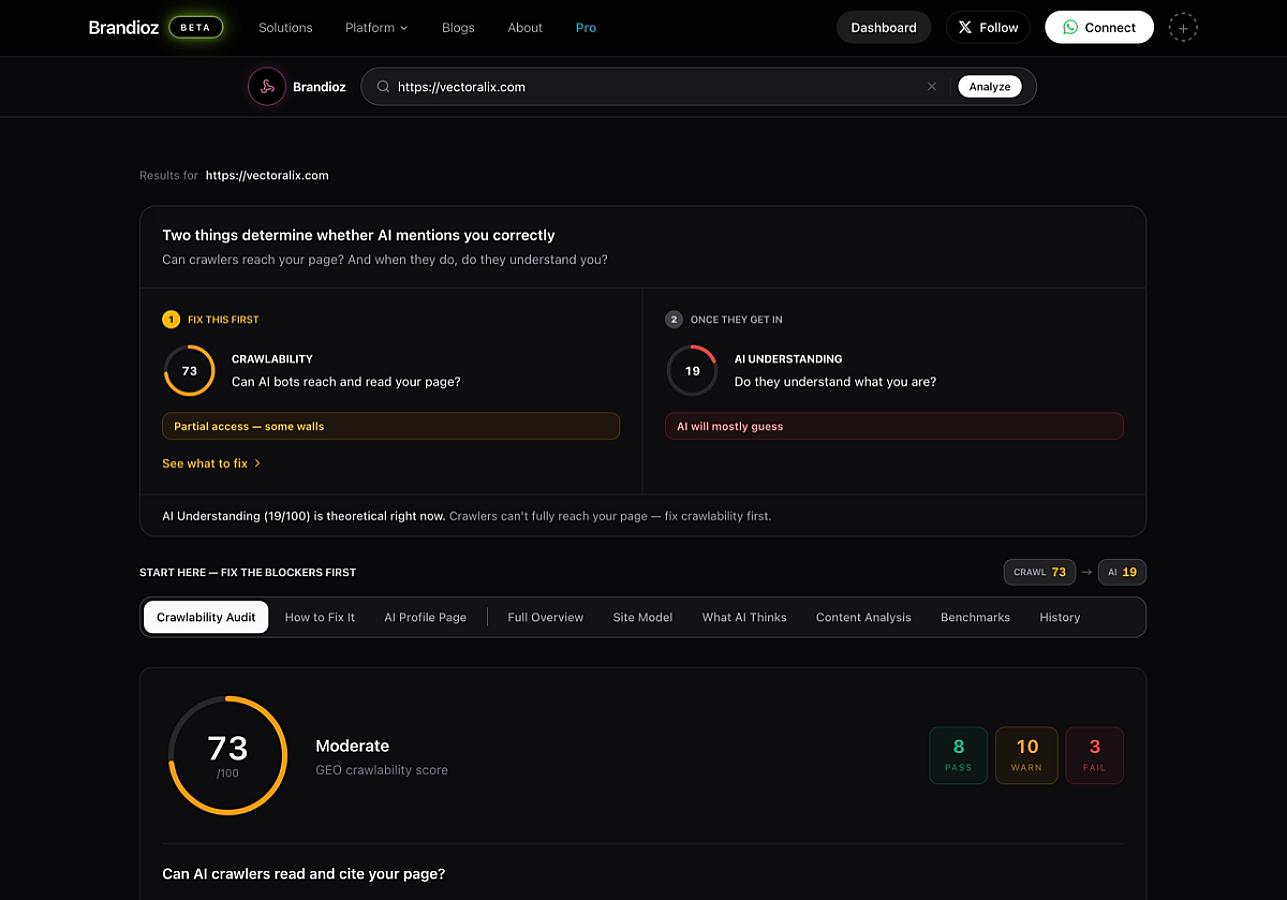Image resolution: width=1287 pixels, height=900 pixels.
Task: Click the AI 19 badge
Action: tap(1122, 572)
